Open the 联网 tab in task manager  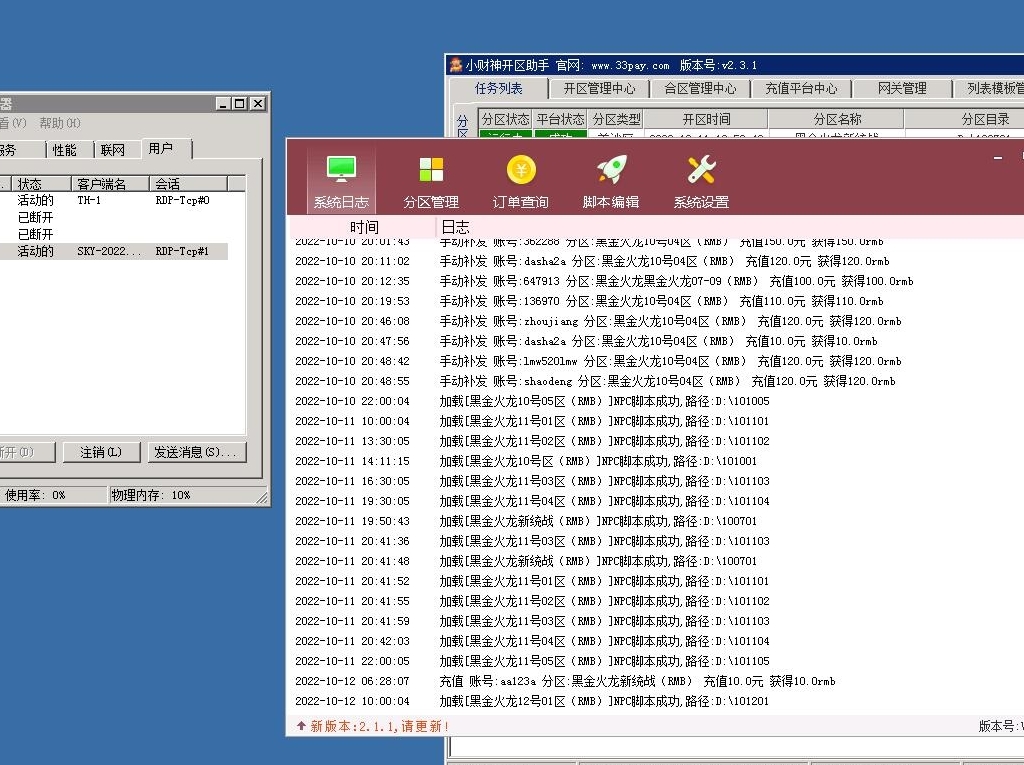coord(113,150)
